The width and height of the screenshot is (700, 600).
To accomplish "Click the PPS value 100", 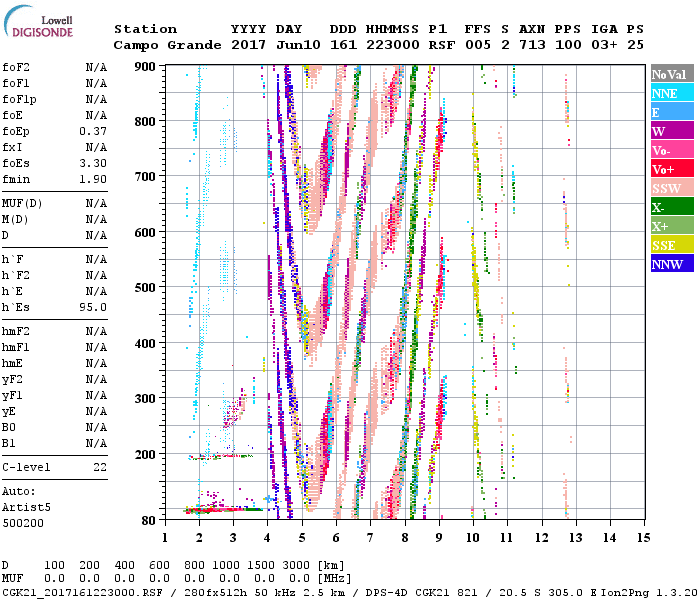I will click(x=568, y=45).
